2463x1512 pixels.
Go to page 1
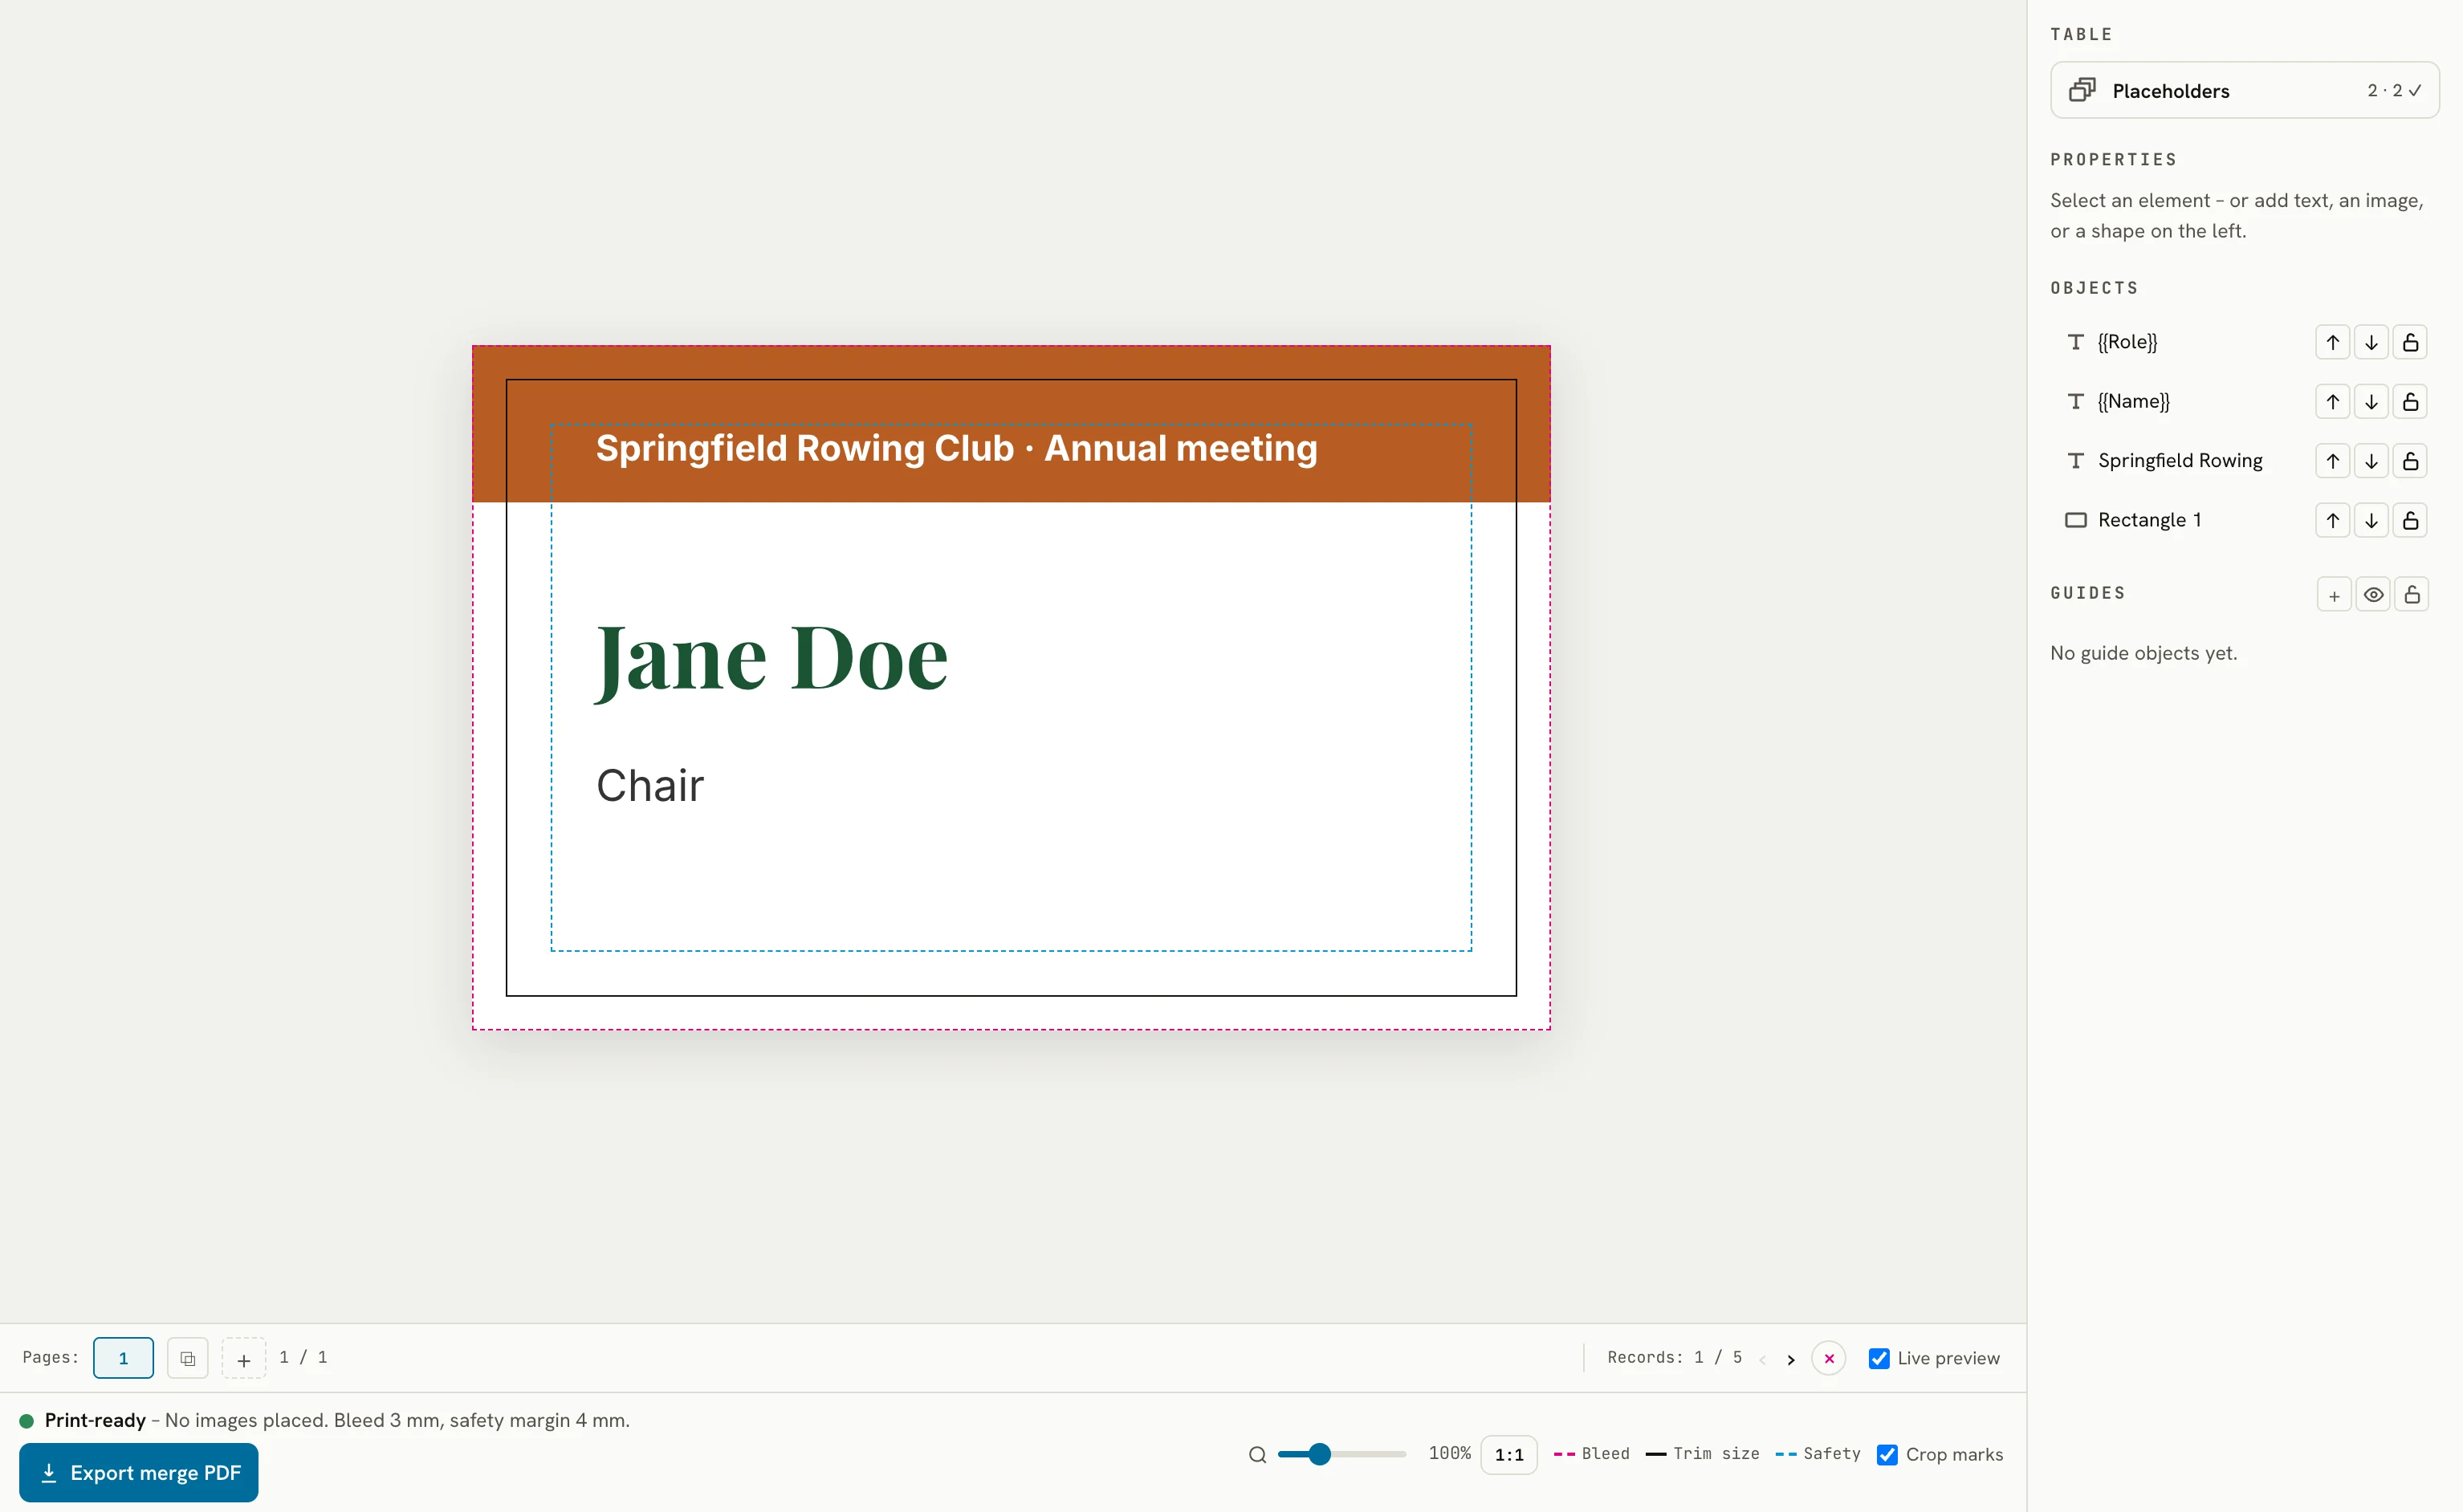click(x=123, y=1358)
